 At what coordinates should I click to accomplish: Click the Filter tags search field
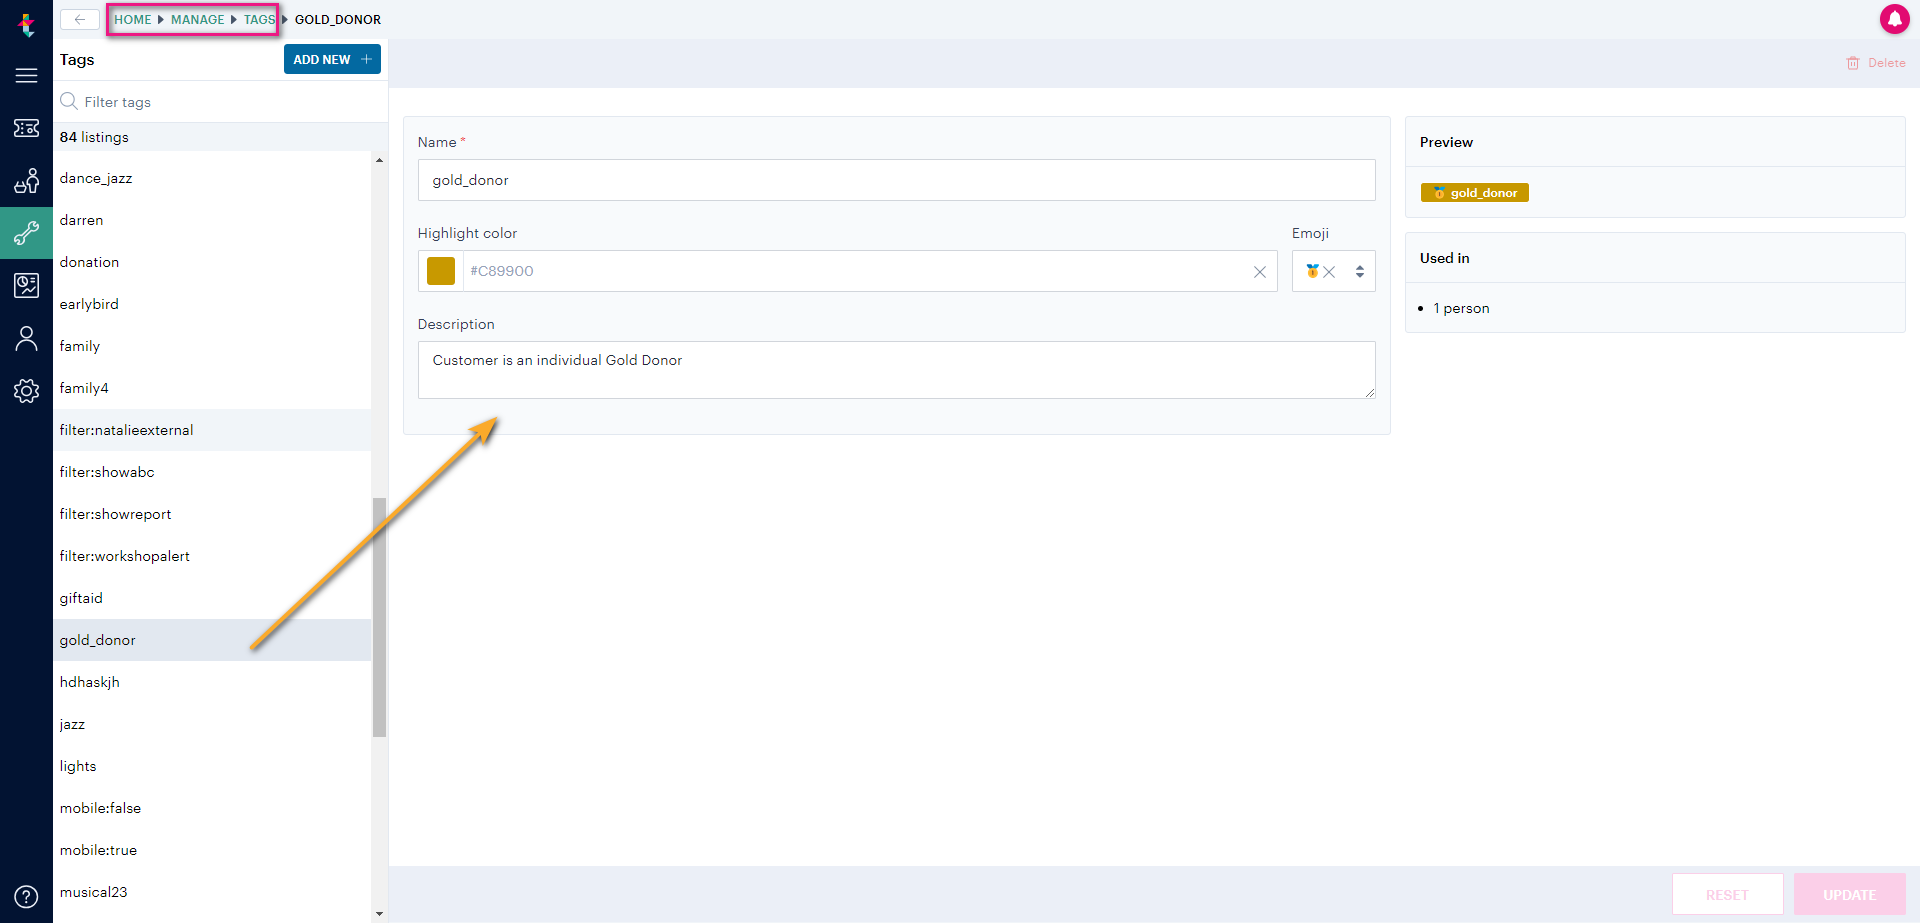click(222, 102)
